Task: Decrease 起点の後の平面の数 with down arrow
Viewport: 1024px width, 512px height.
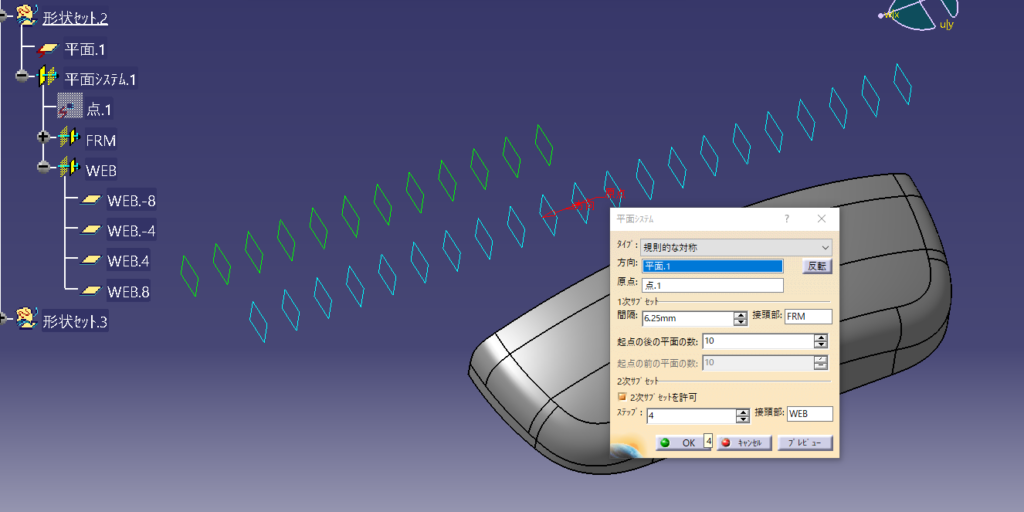Action: click(x=821, y=345)
